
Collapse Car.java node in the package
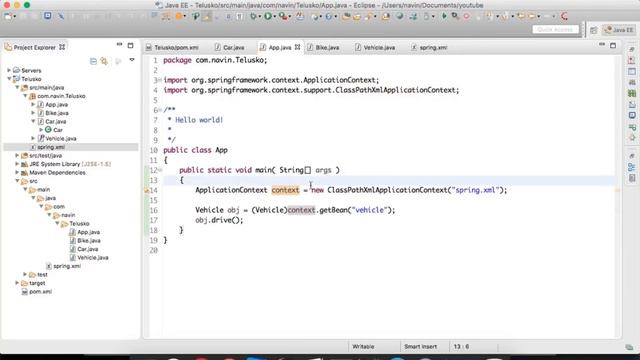[33, 121]
